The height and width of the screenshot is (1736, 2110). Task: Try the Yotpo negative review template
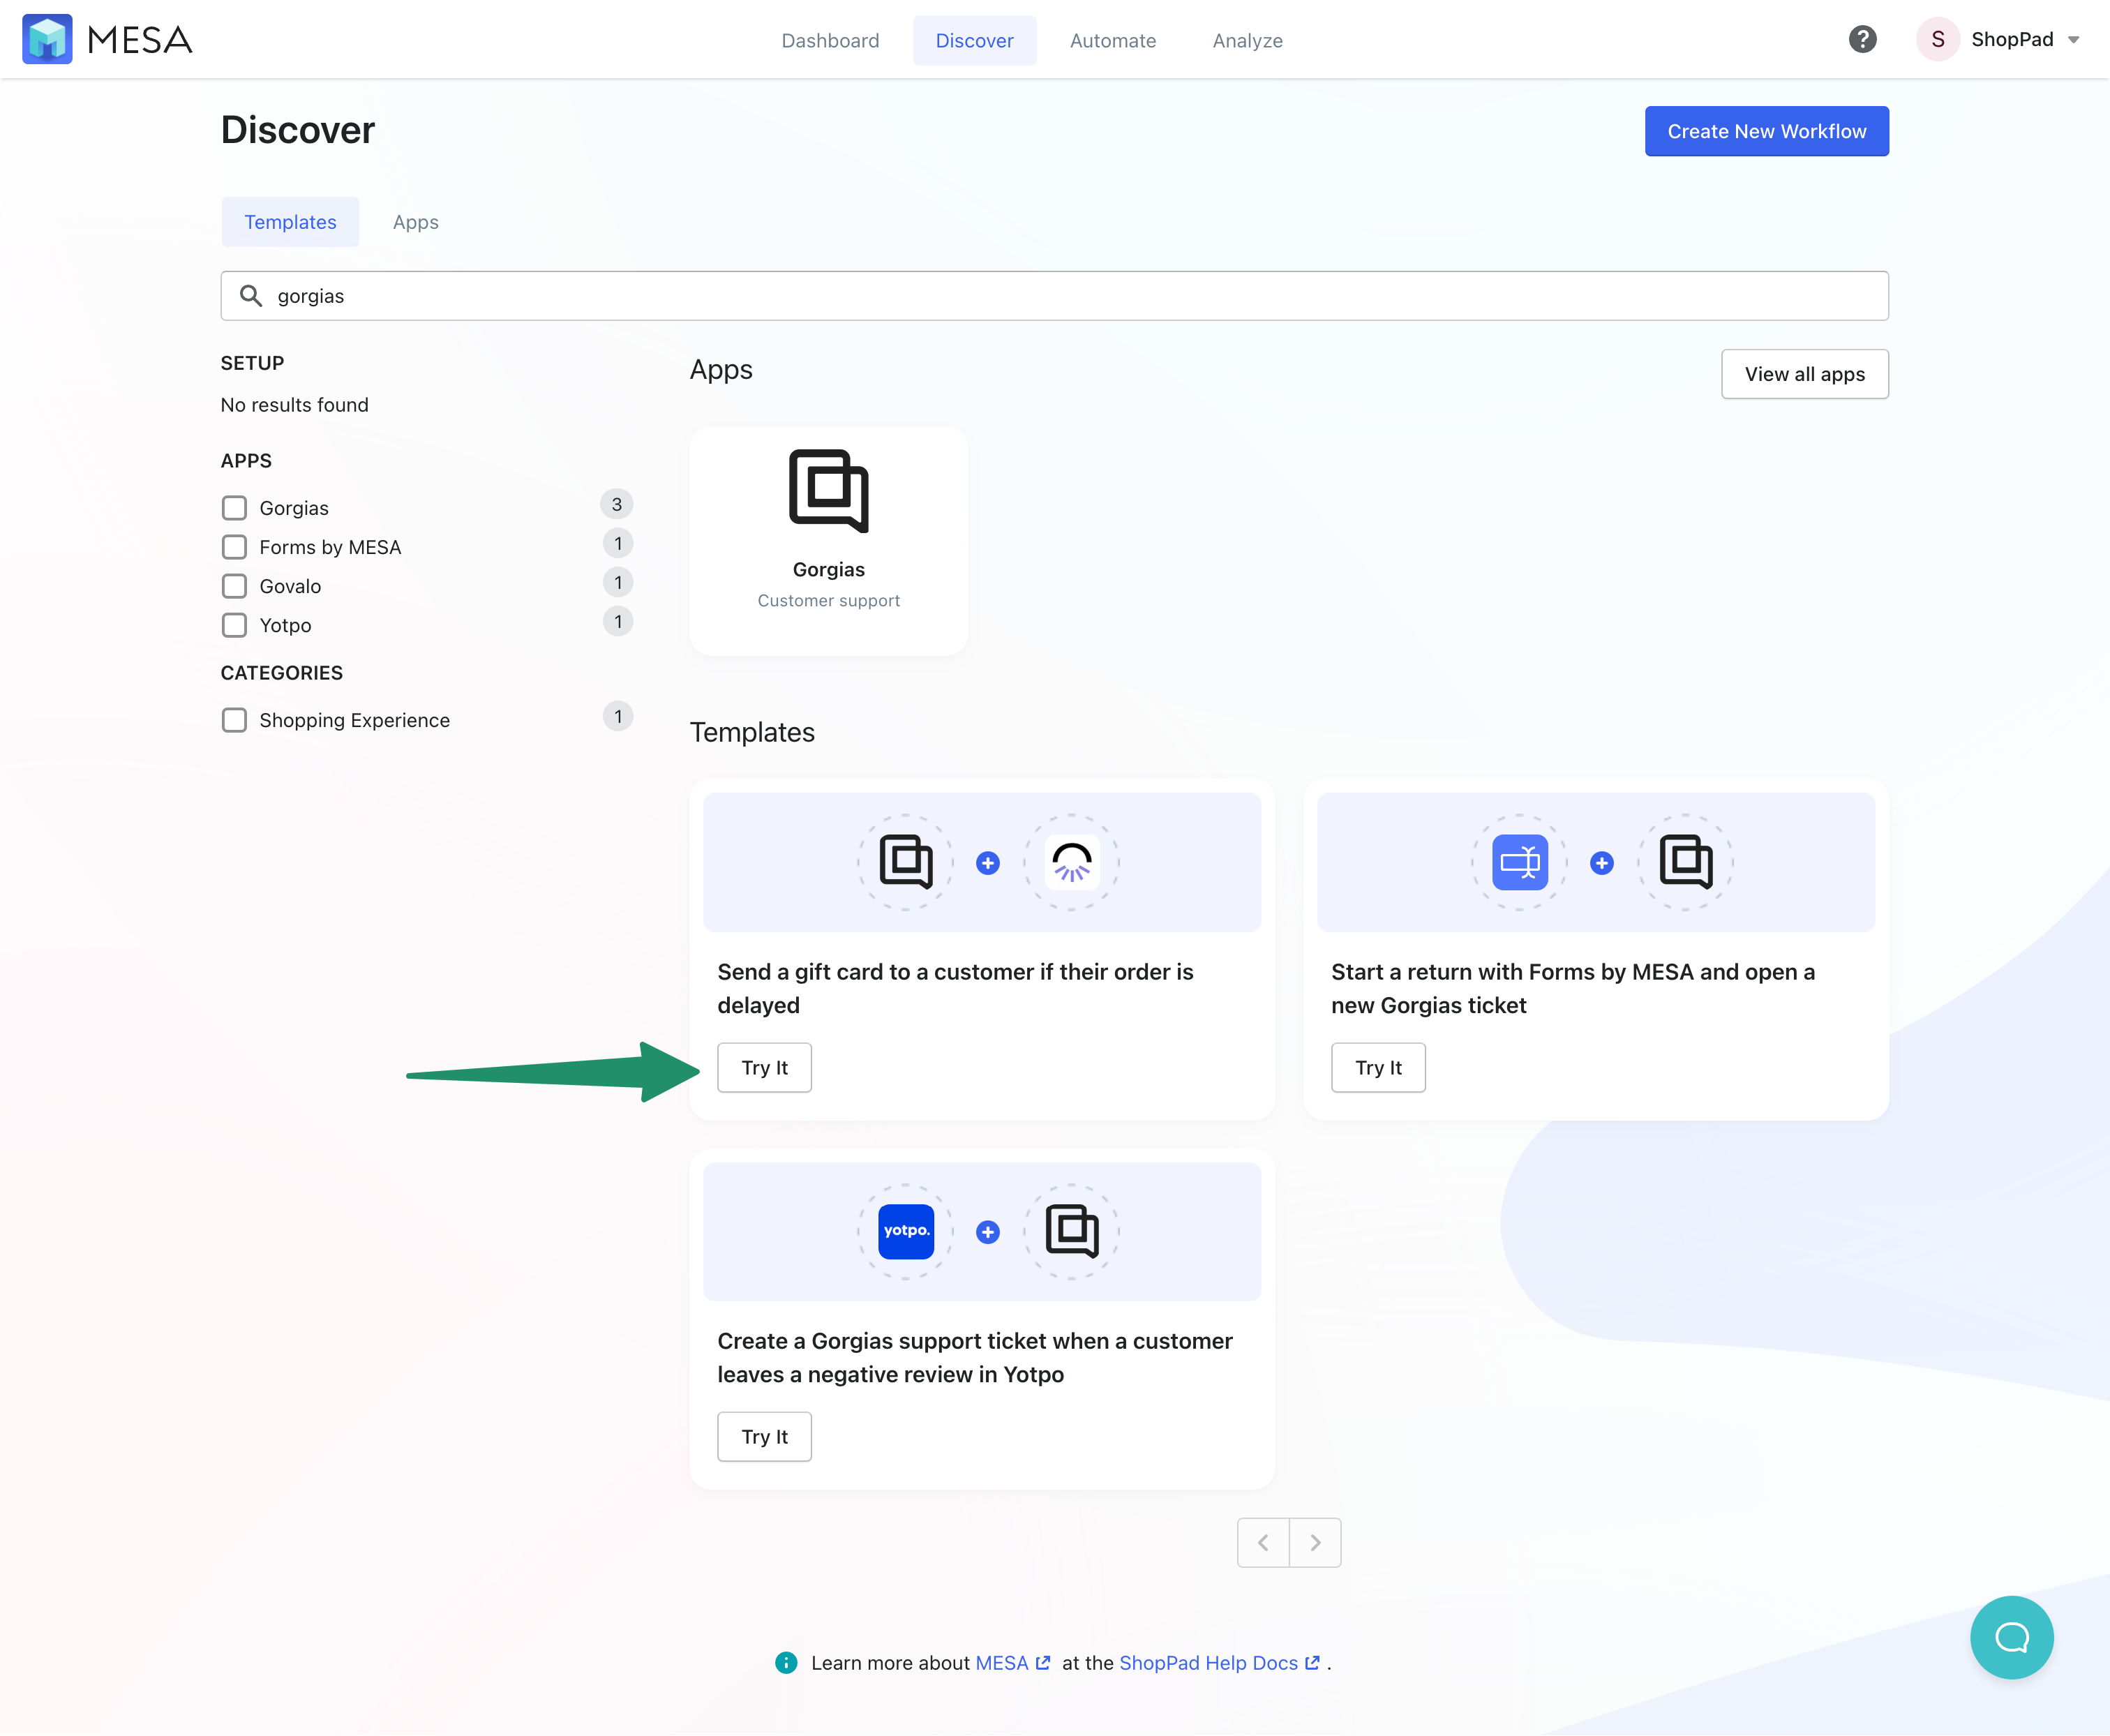[x=764, y=1436]
